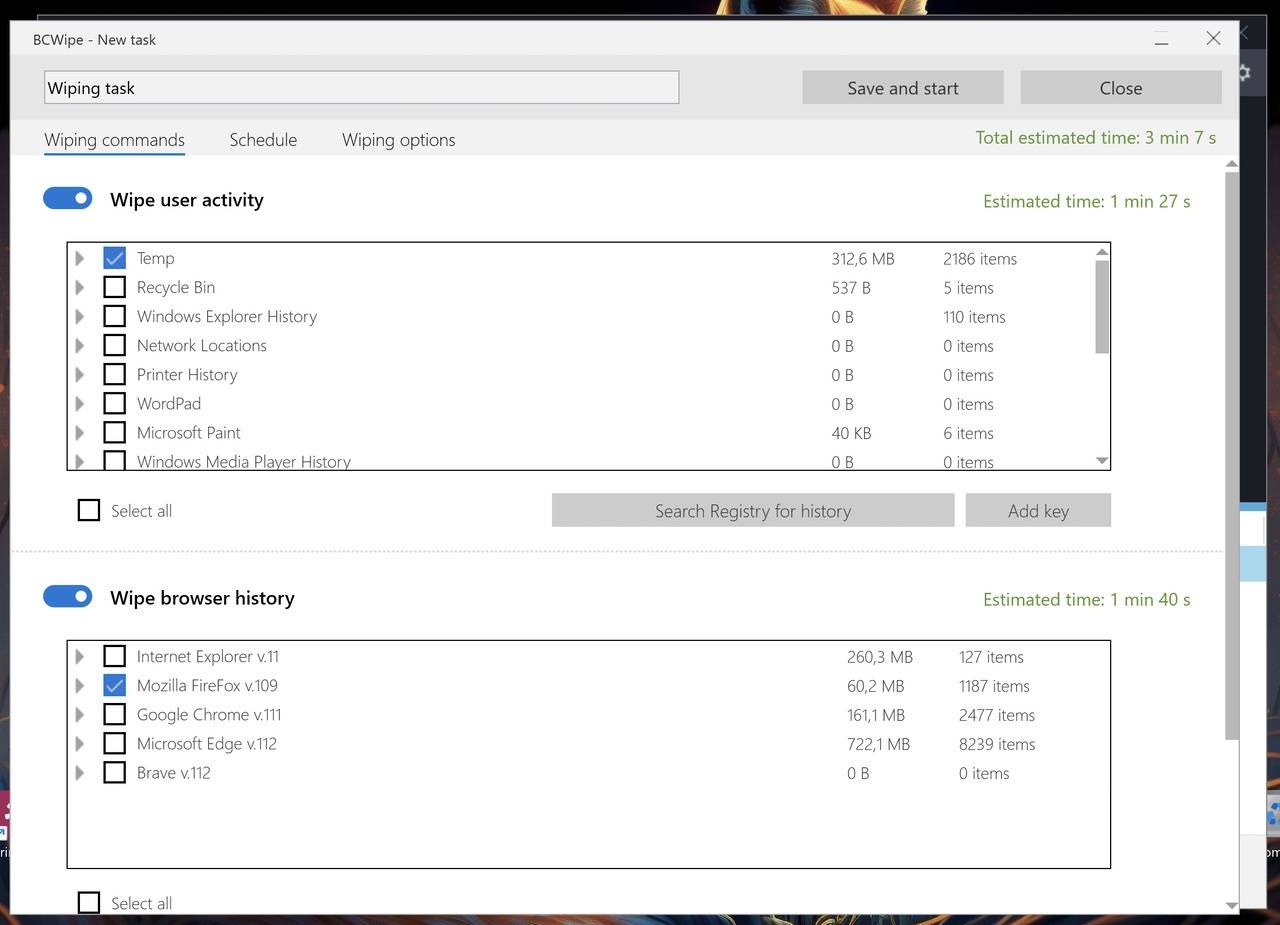This screenshot has height=925, width=1280.
Task: Enable the Windows Explorer History checkbox
Action: click(115, 316)
